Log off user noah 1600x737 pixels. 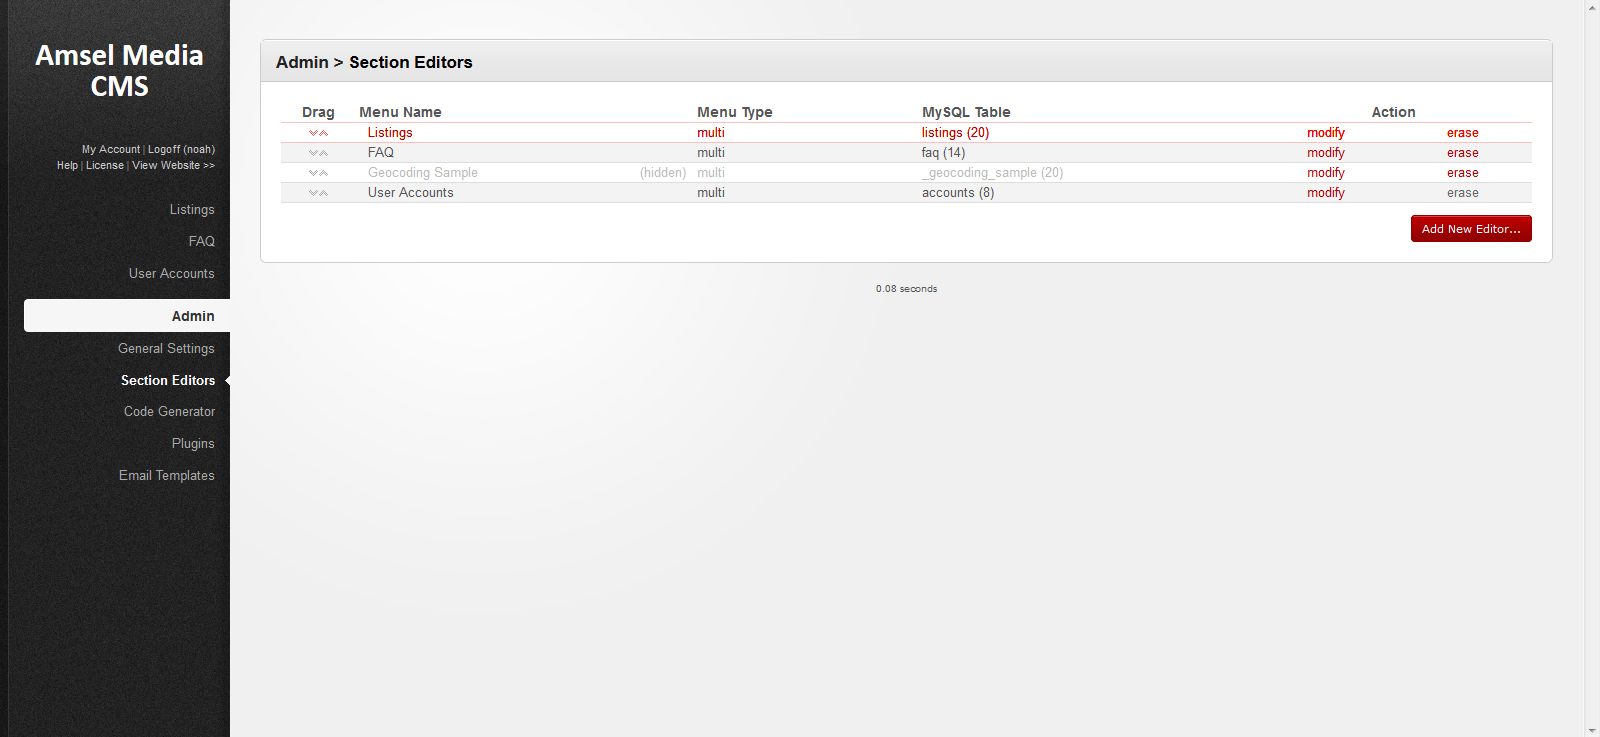[181, 150]
